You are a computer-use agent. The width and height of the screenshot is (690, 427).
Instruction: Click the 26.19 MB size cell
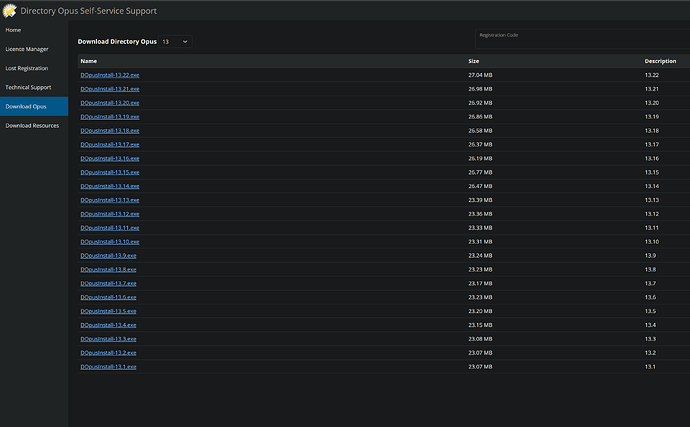coord(480,158)
